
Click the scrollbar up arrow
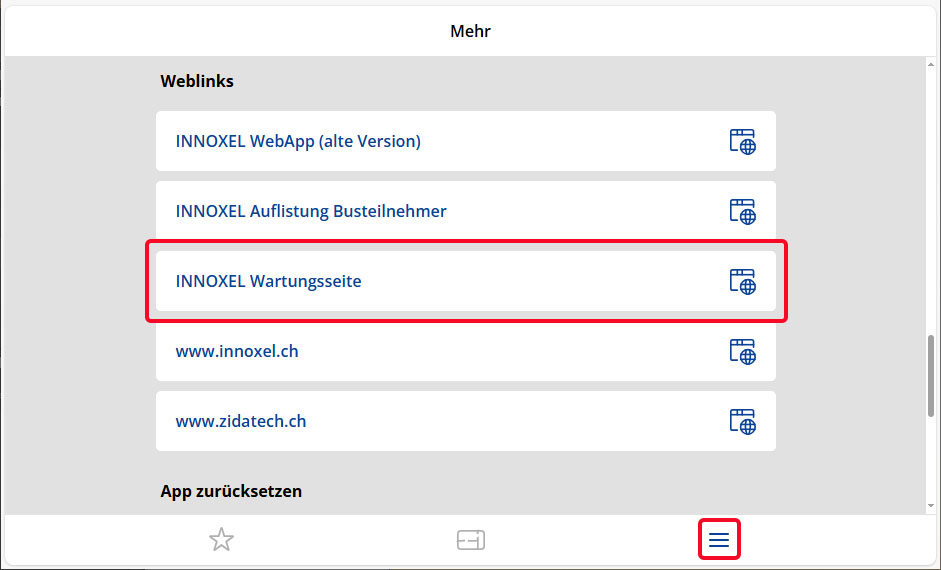tap(931, 64)
